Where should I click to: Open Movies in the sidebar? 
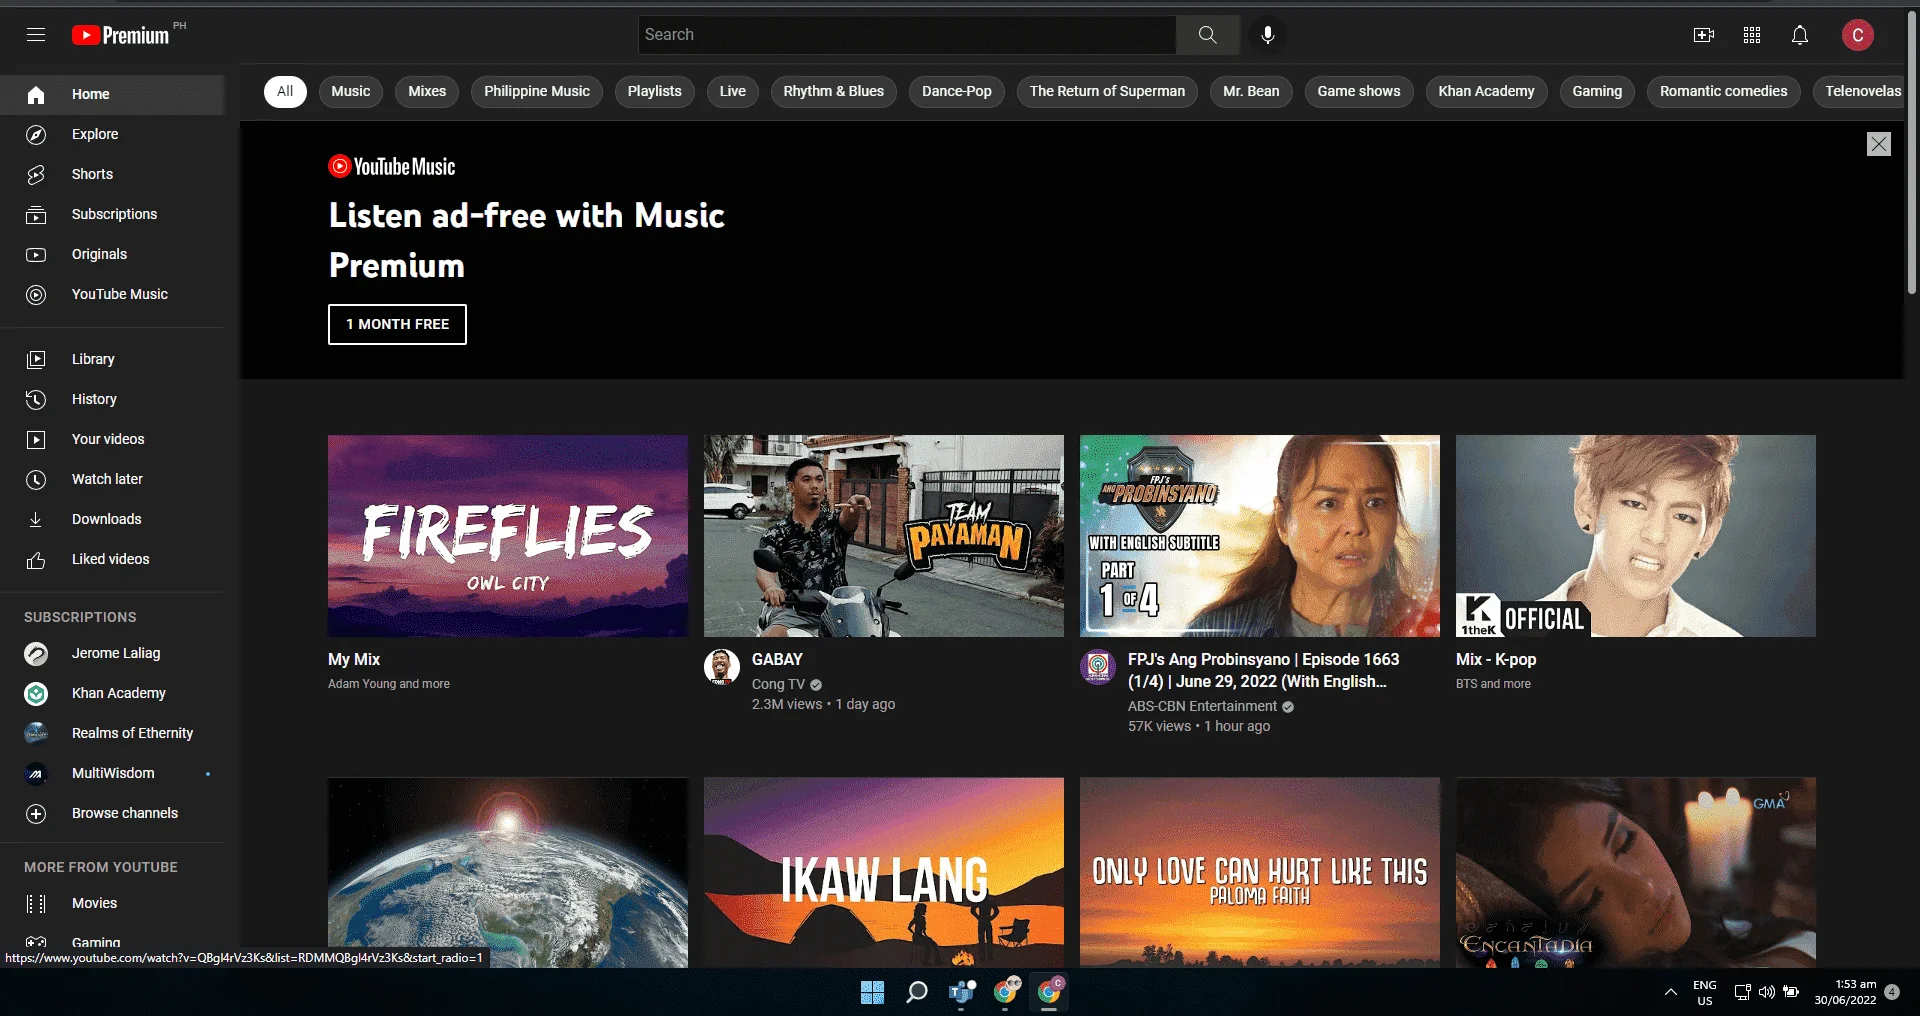(x=112, y=903)
